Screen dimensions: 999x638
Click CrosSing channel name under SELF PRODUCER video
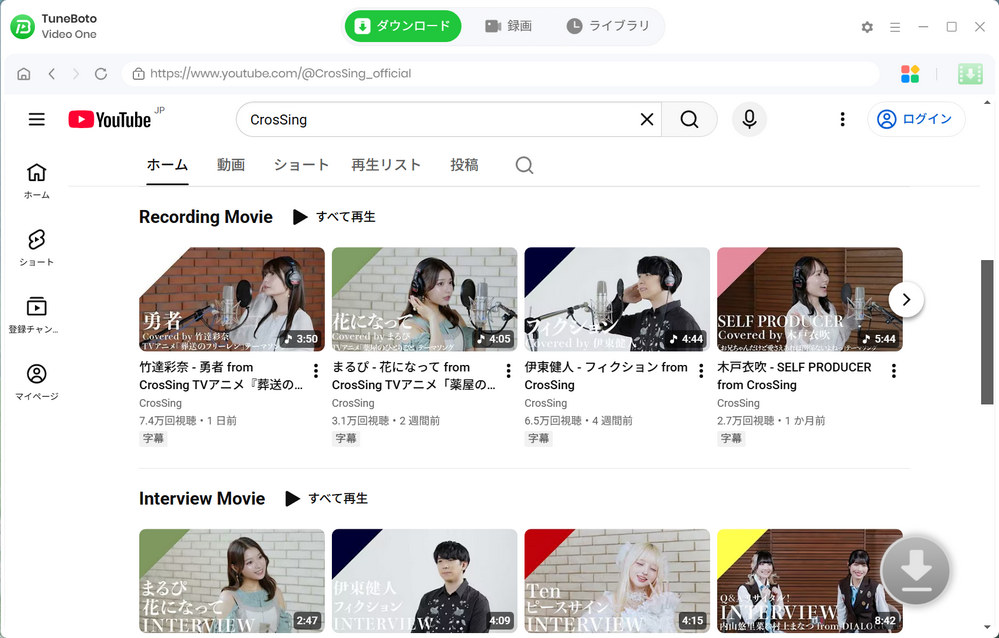click(x=738, y=403)
